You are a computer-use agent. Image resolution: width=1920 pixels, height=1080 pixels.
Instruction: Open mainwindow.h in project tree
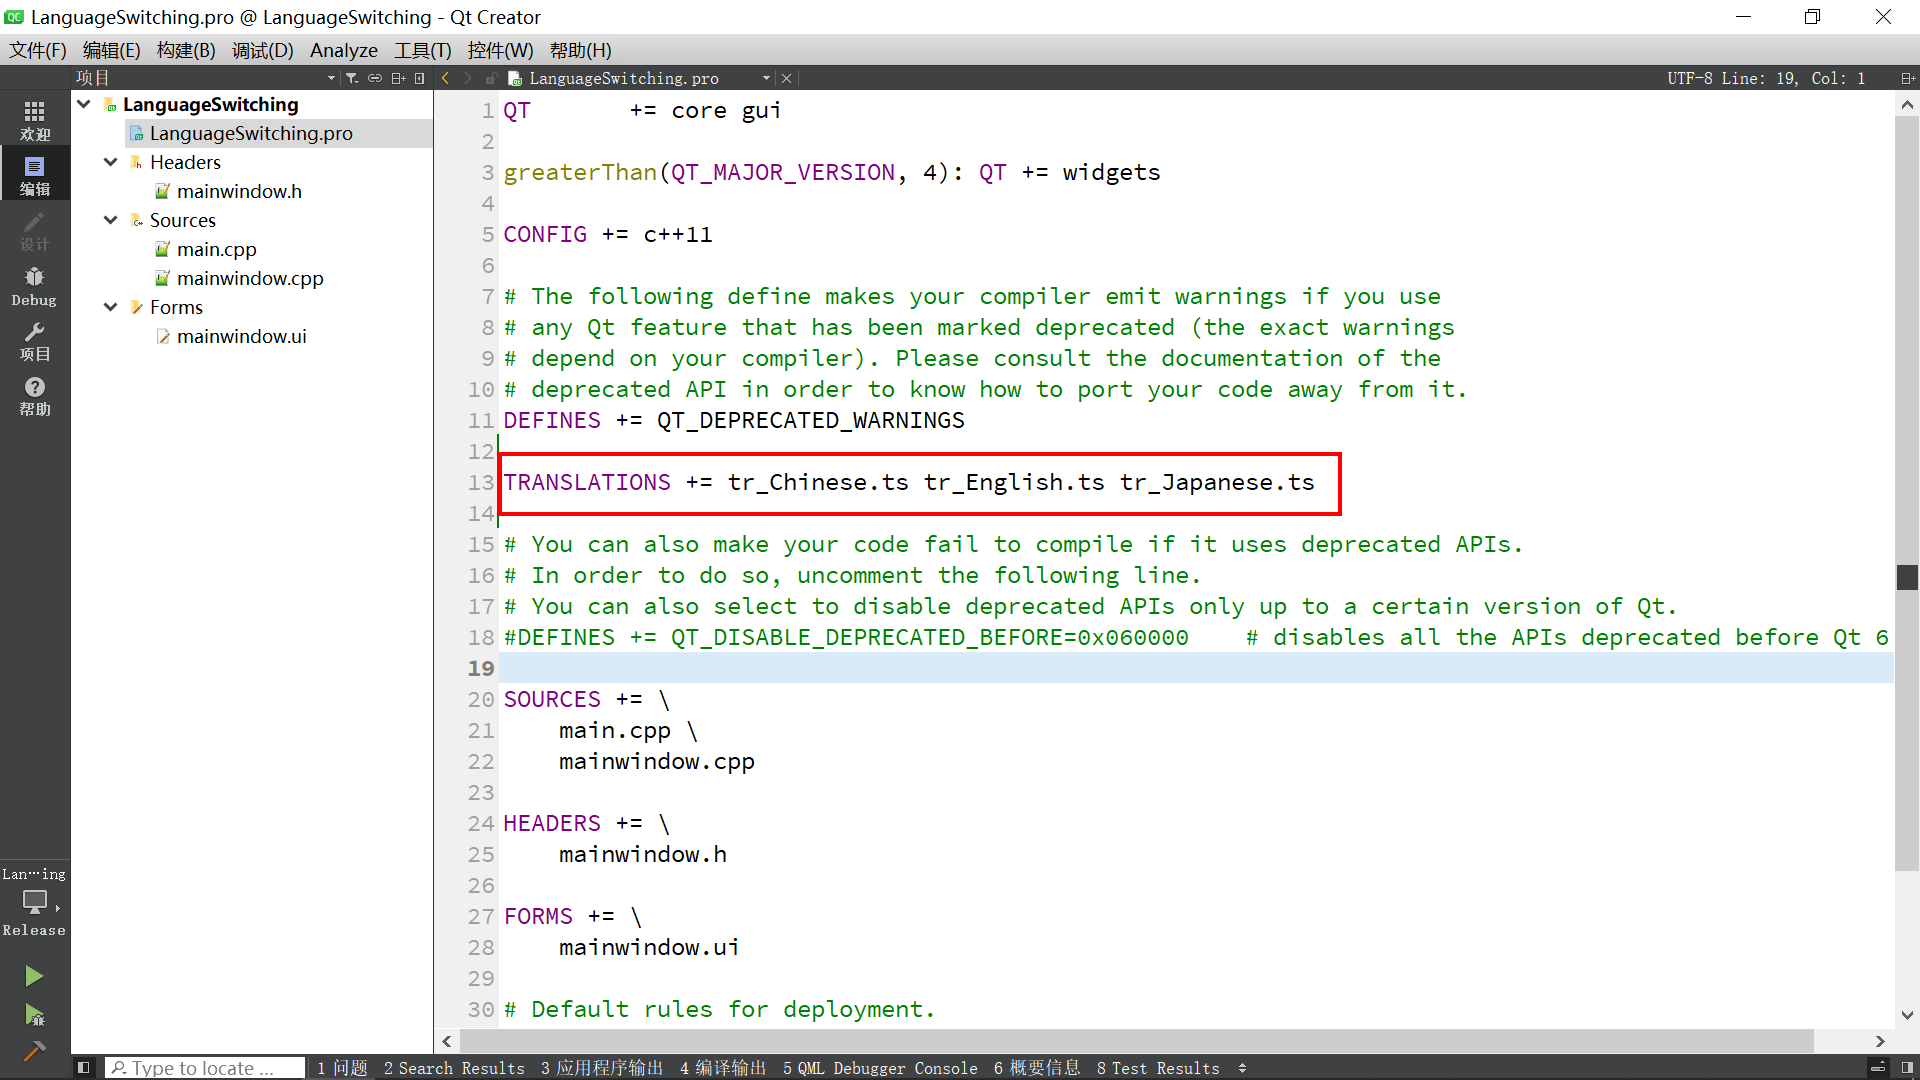pyautogui.click(x=239, y=191)
